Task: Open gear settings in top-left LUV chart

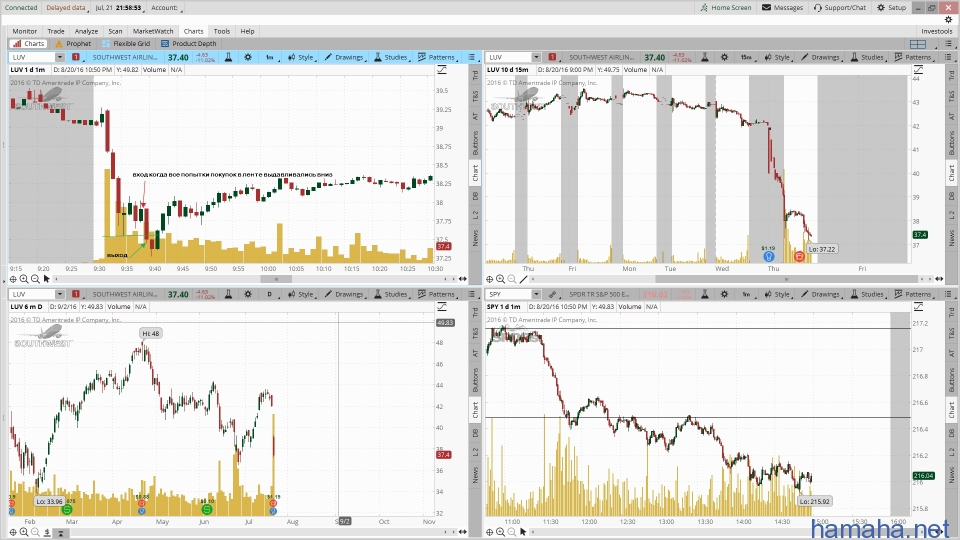Action: coord(248,57)
